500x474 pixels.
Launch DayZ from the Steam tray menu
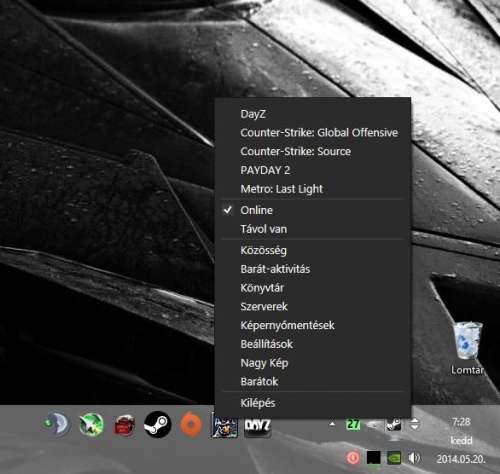point(312,114)
